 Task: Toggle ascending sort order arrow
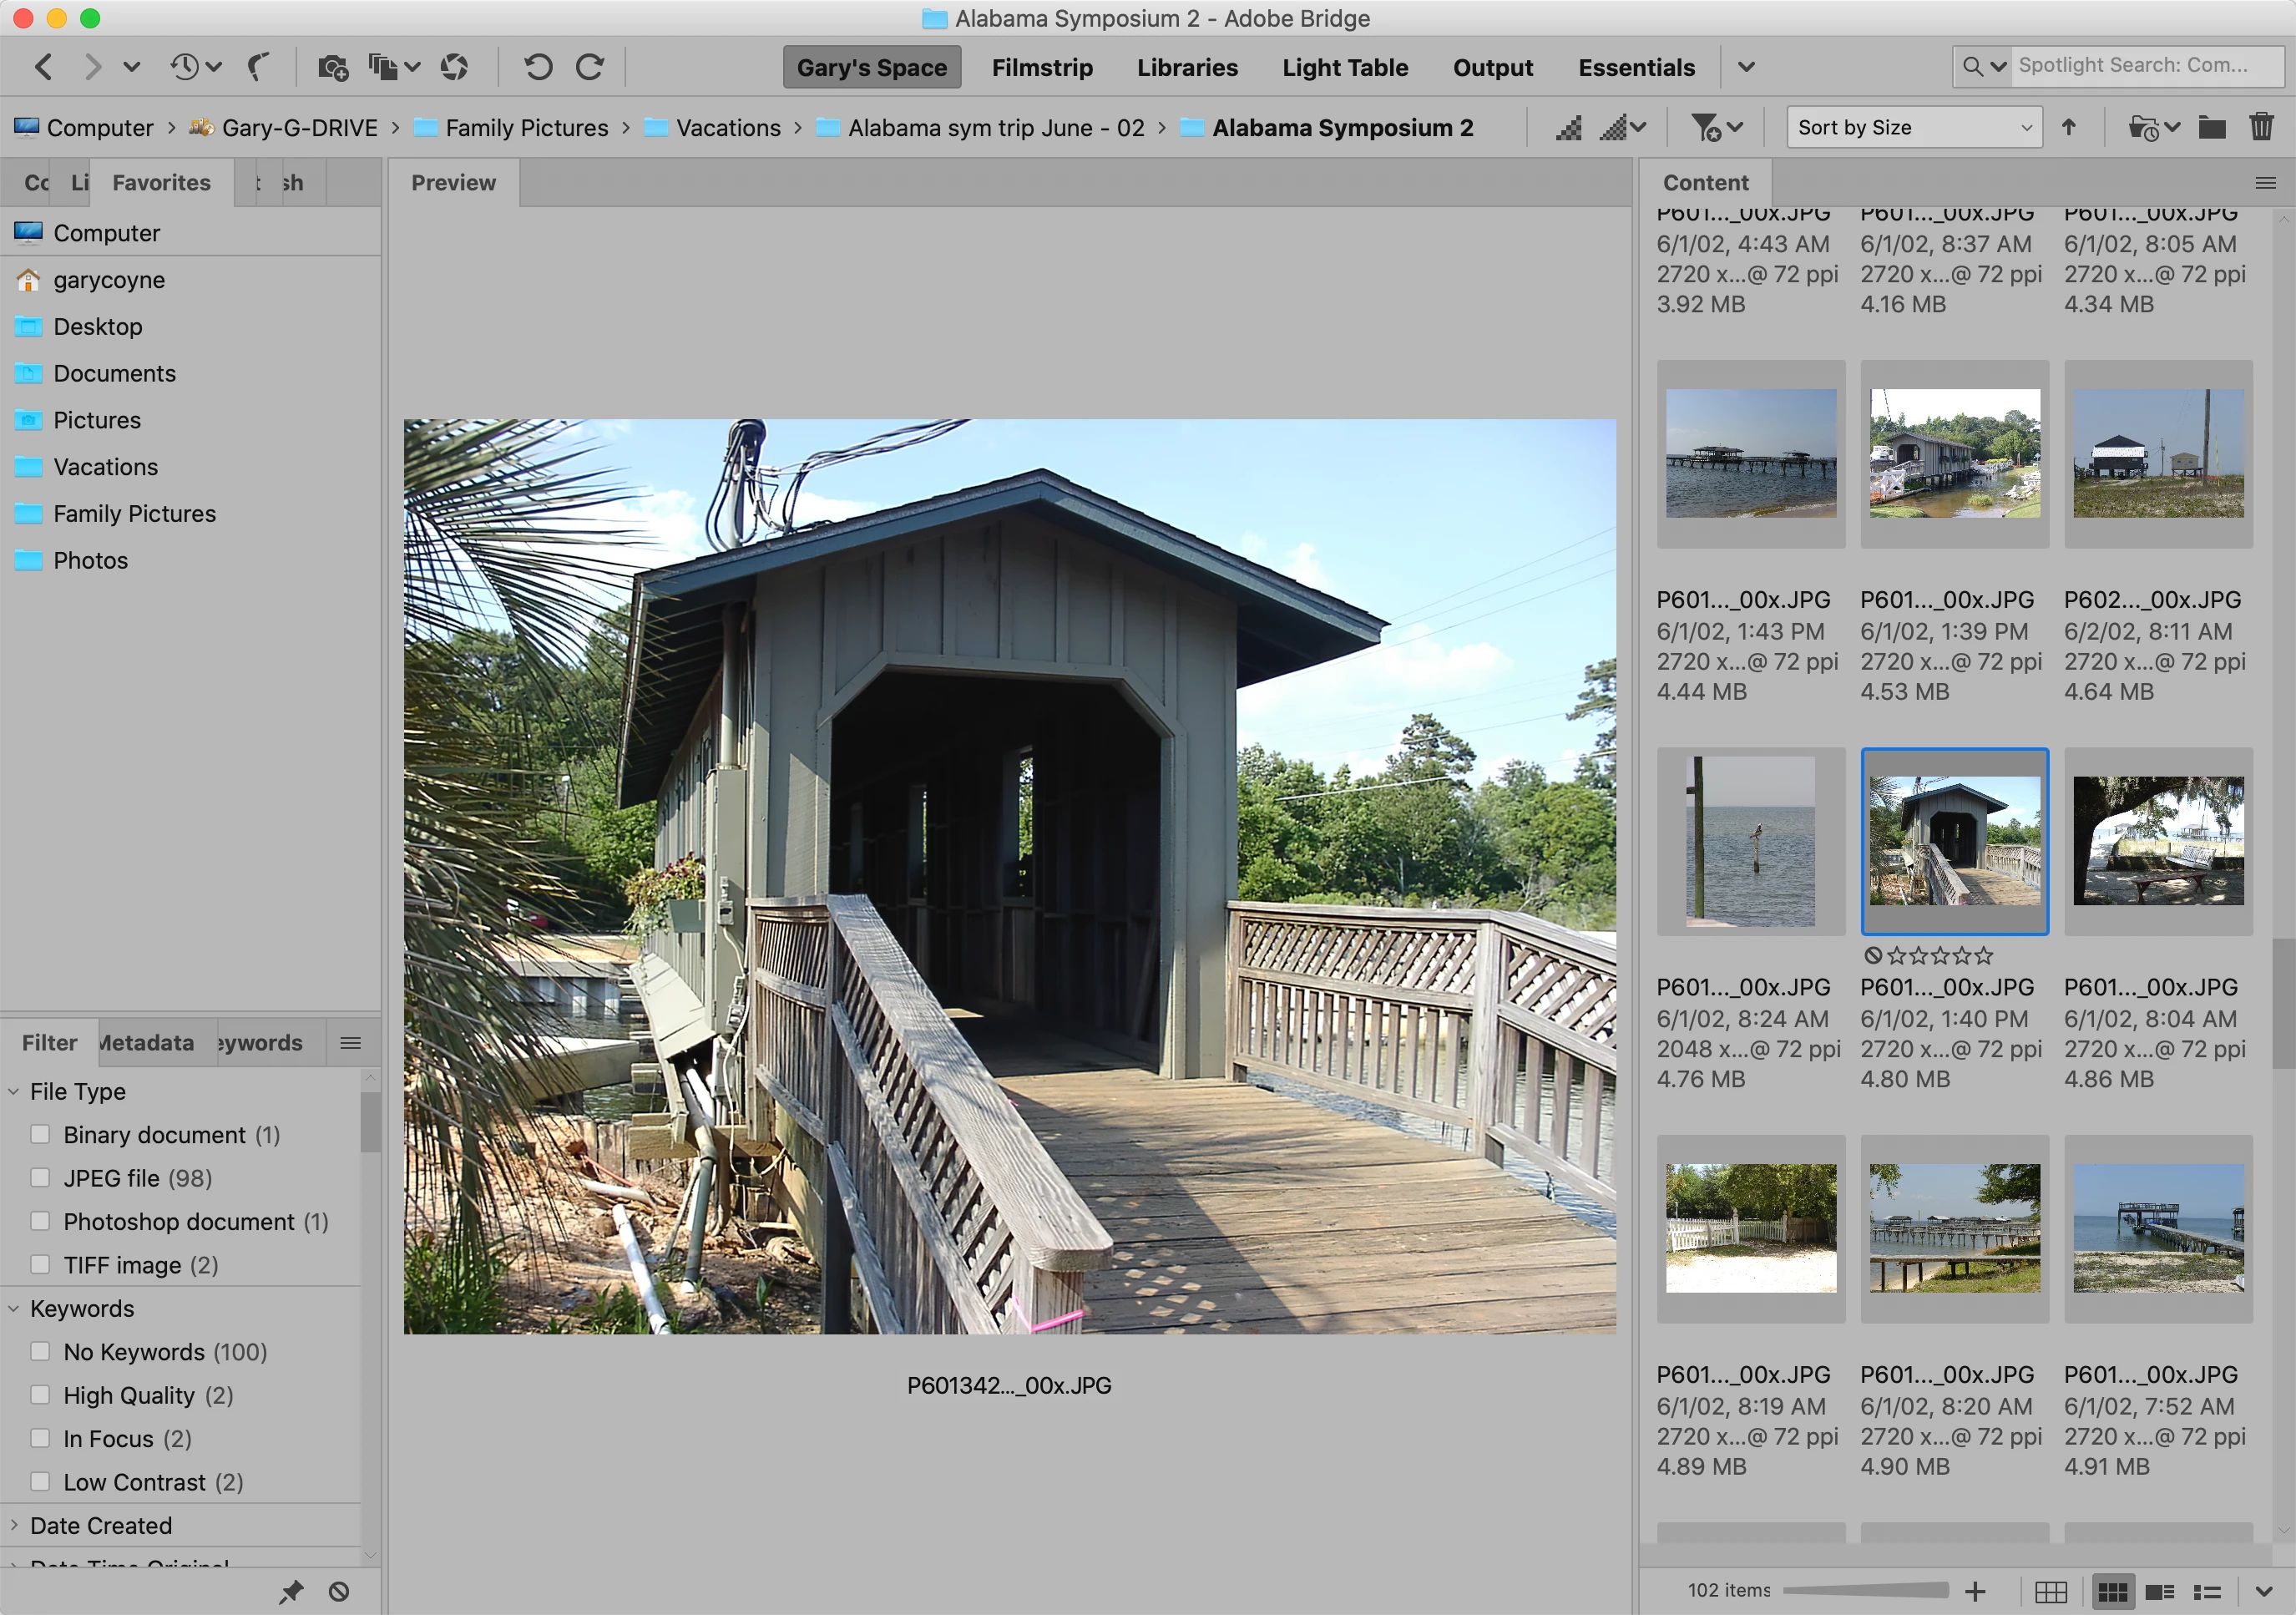[x=2069, y=127]
